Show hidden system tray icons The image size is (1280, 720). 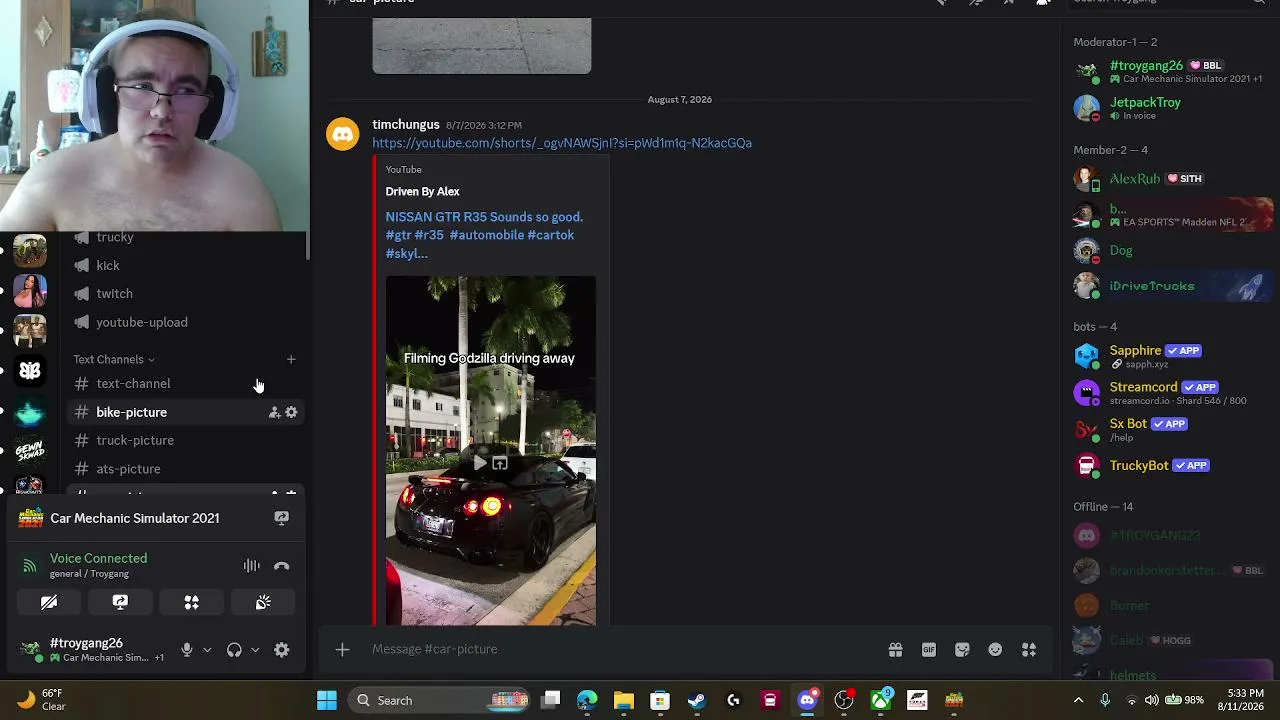[1078, 701]
